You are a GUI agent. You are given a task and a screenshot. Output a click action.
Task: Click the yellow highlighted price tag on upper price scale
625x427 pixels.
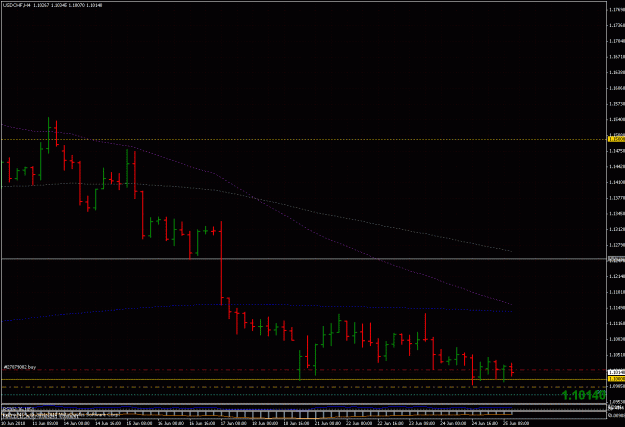click(x=616, y=139)
